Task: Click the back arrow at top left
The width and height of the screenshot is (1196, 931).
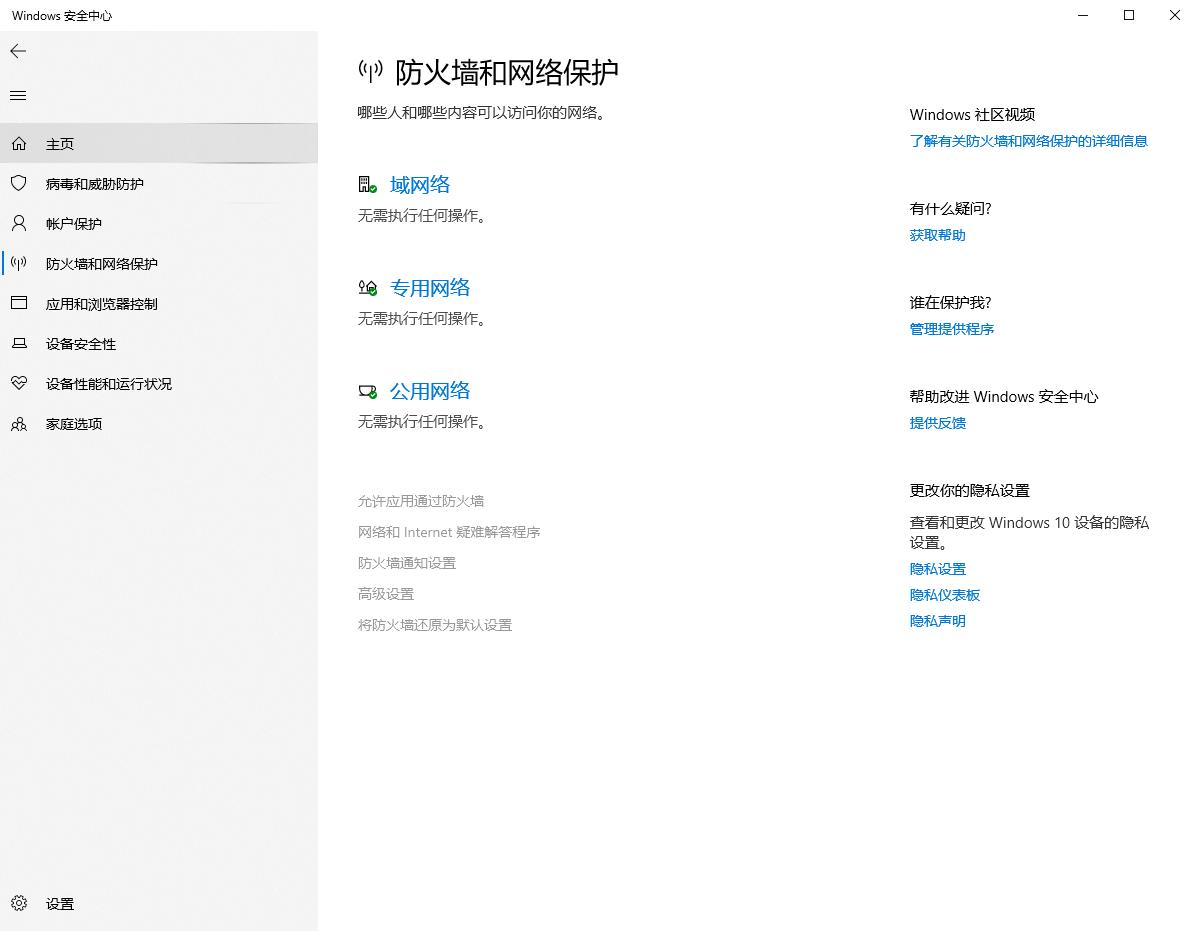Action: click(x=18, y=51)
